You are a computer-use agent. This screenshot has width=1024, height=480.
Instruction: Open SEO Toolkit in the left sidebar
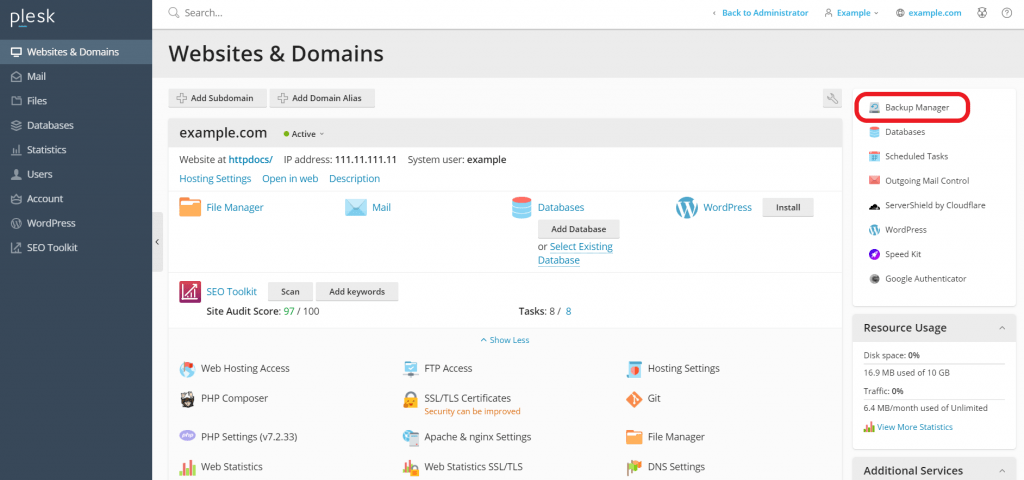(76, 248)
